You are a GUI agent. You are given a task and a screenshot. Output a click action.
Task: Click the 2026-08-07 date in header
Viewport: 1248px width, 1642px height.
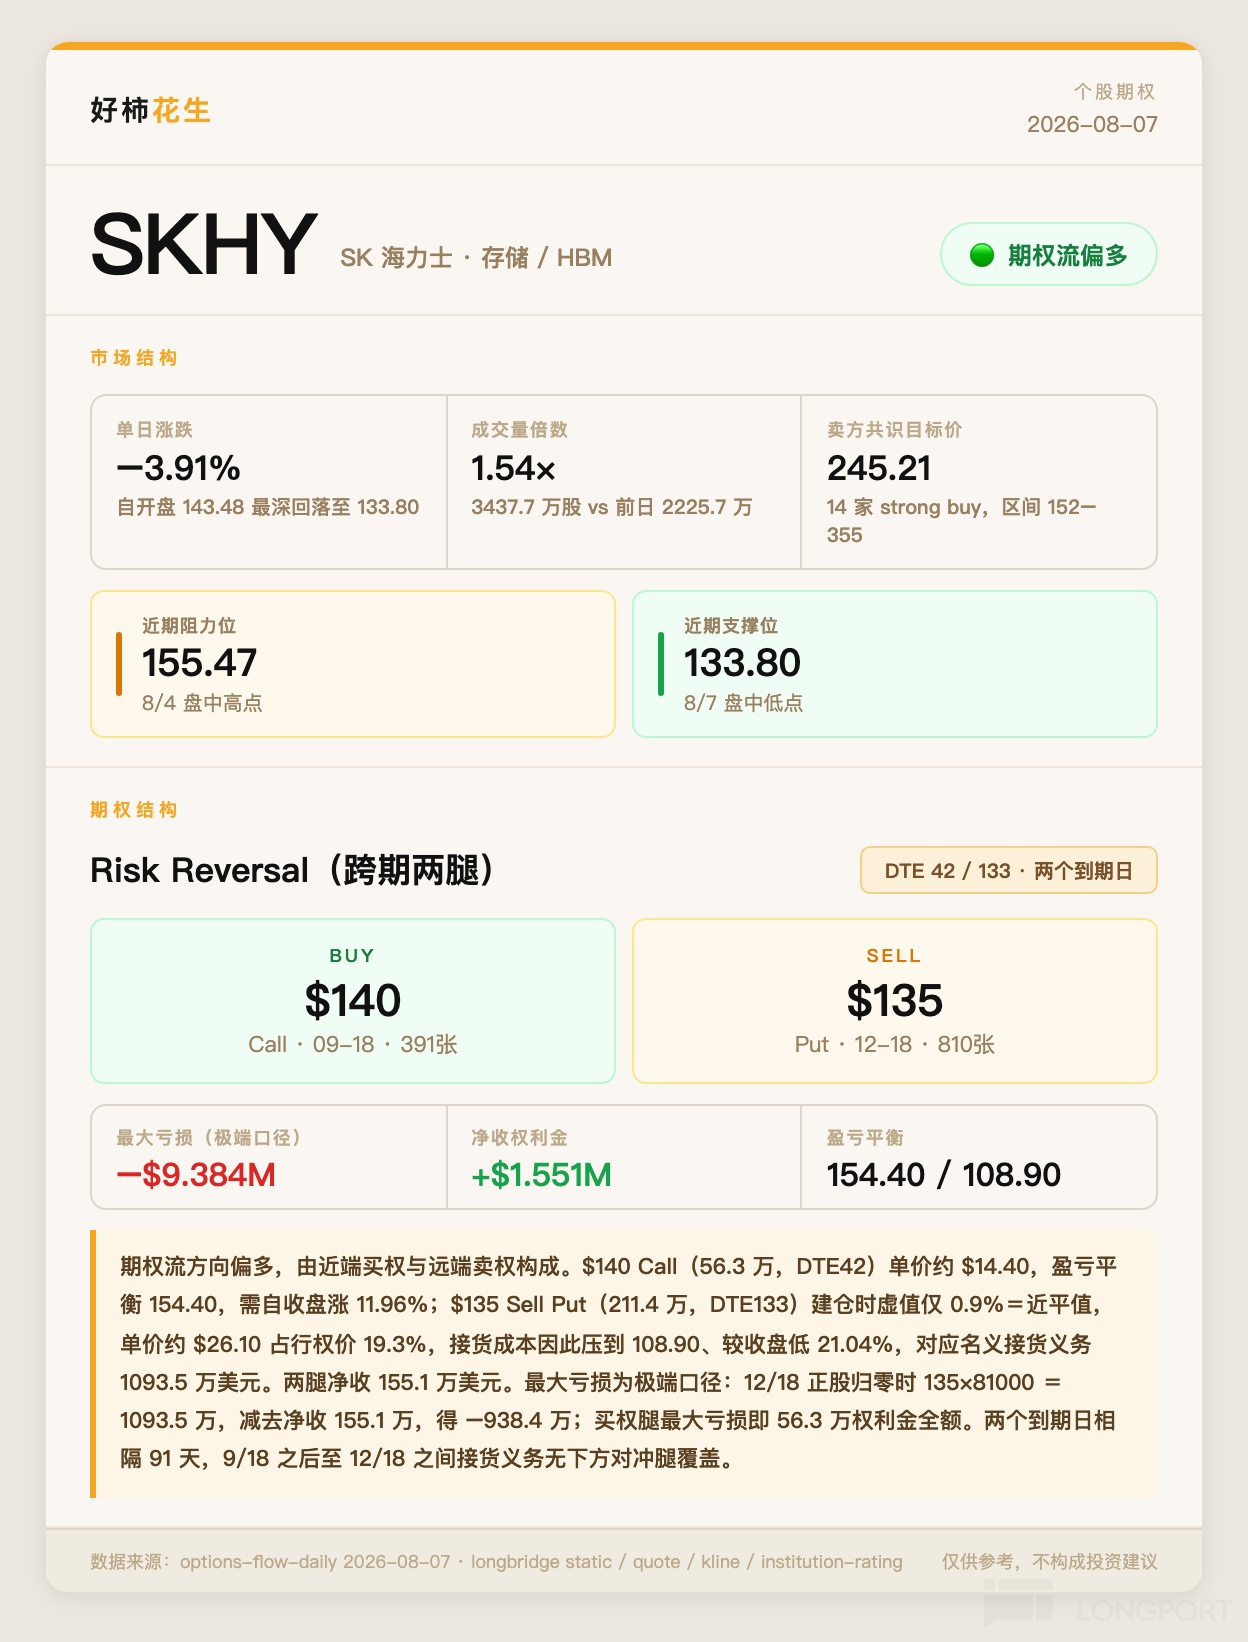pyautogui.click(x=1092, y=124)
